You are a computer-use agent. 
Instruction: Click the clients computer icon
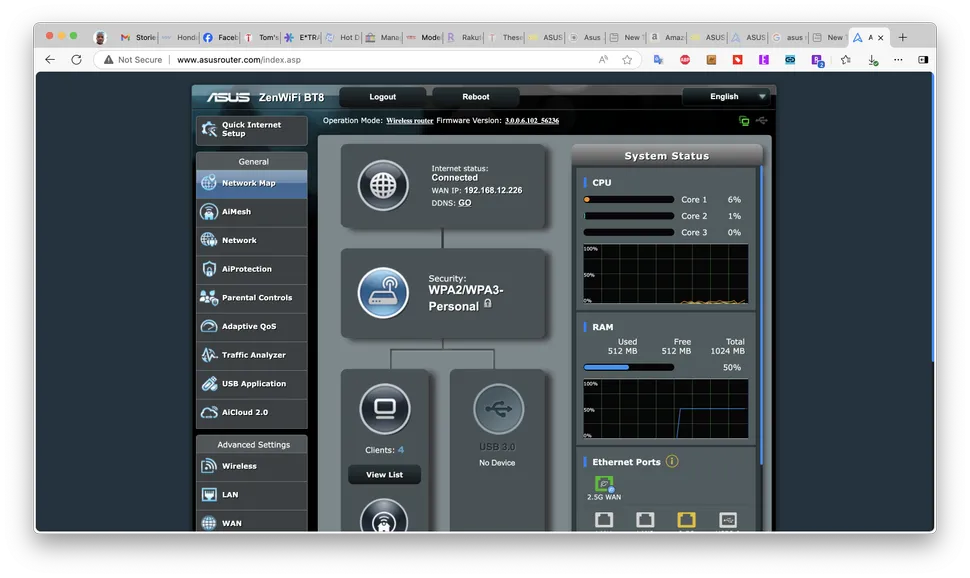coord(385,409)
